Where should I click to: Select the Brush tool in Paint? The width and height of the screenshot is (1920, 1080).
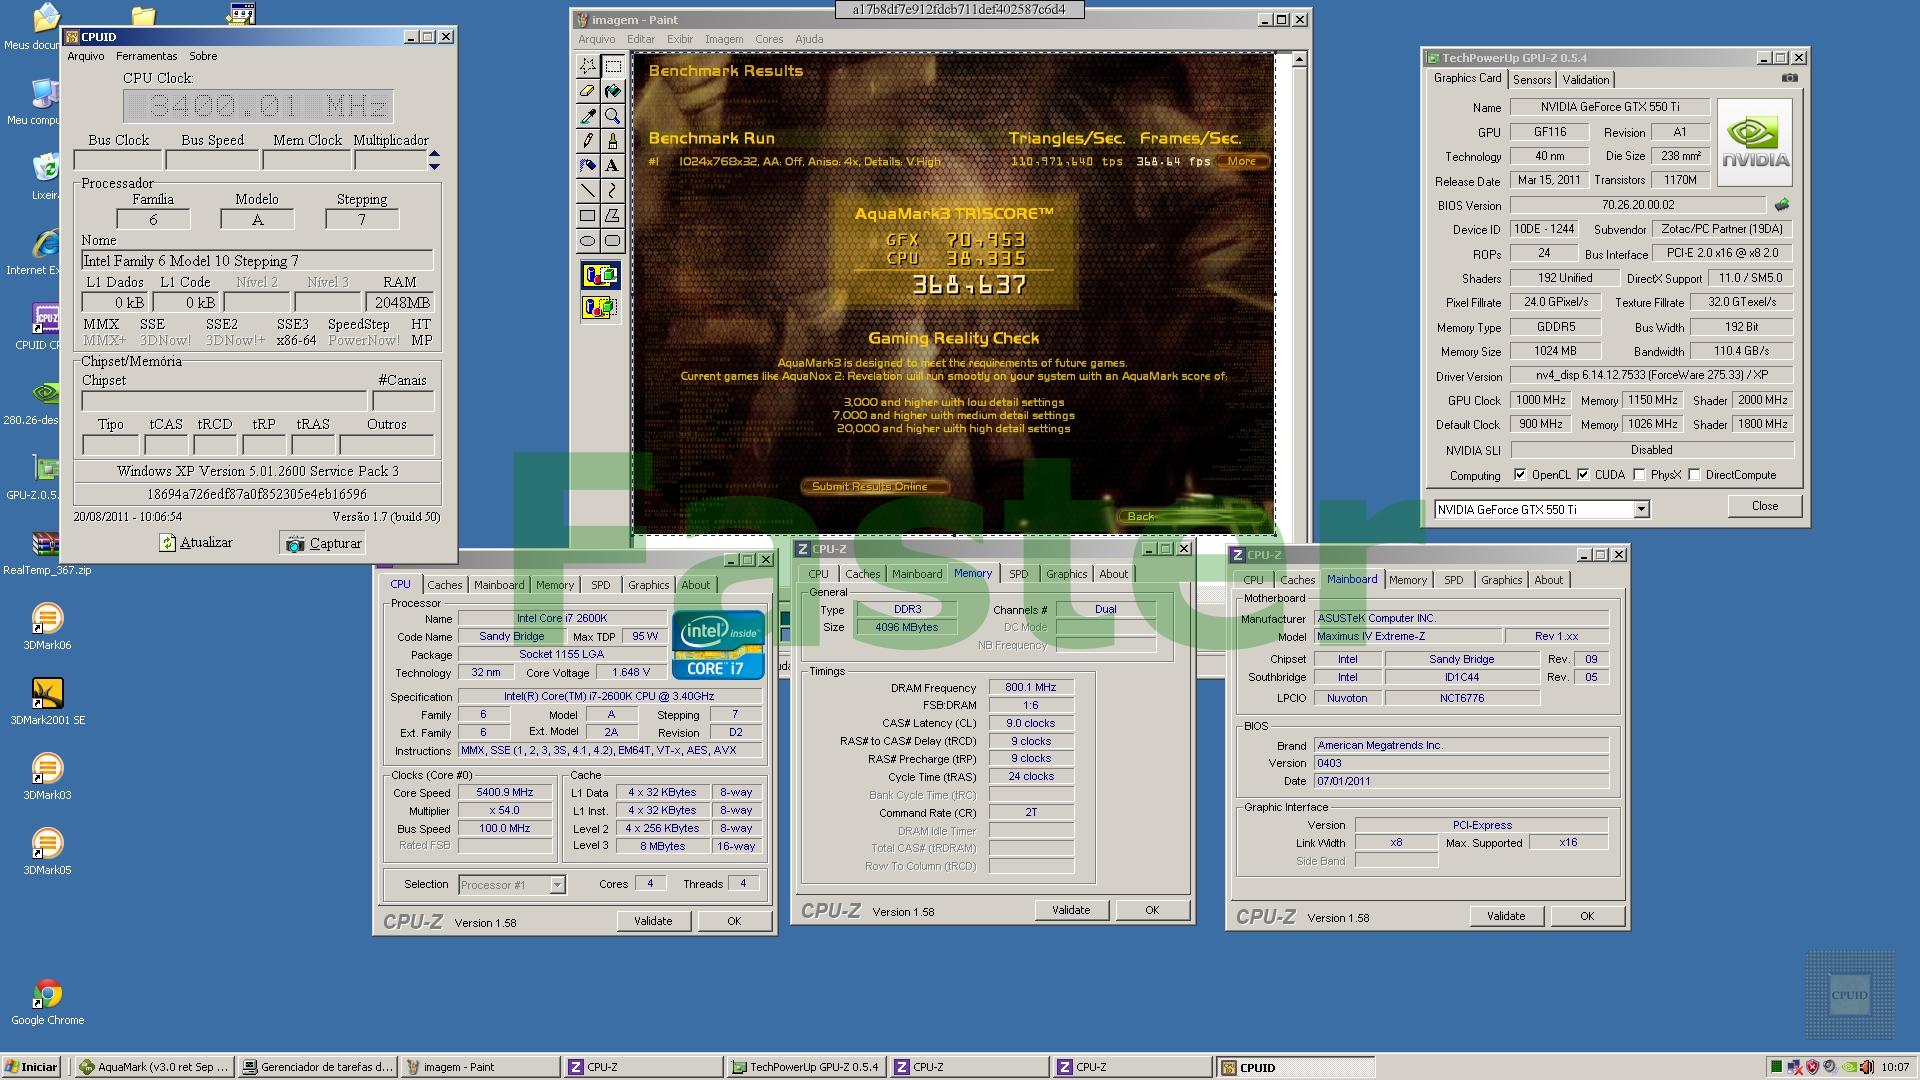[x=612, y=141]
